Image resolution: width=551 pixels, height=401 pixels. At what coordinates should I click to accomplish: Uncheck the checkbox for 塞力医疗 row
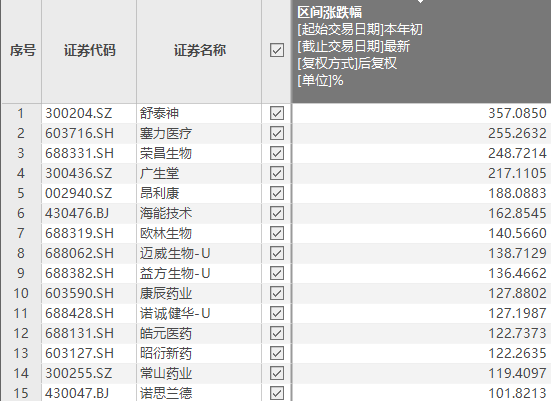(x=277, y=134)
